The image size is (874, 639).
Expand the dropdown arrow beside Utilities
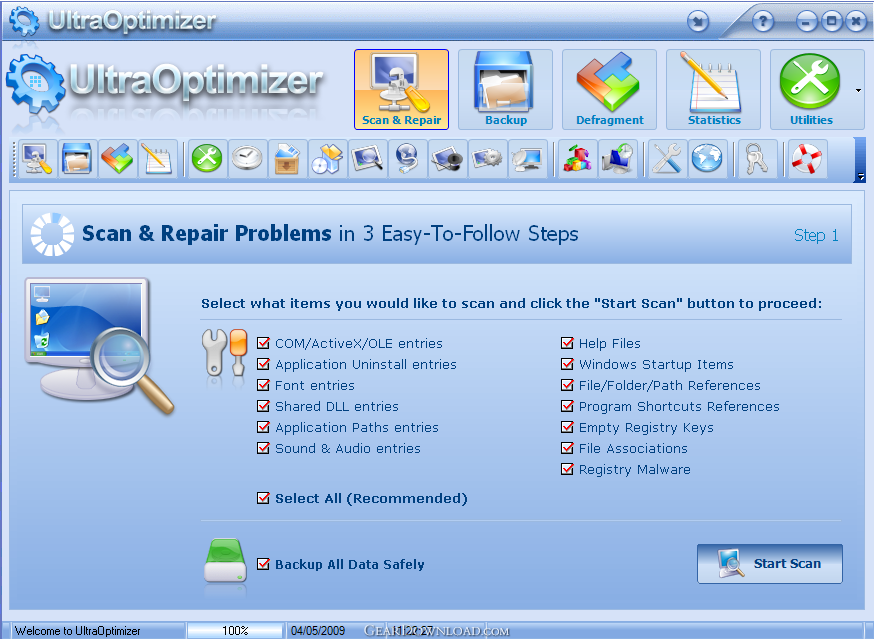pyautogui.click(x=858, y=90)
